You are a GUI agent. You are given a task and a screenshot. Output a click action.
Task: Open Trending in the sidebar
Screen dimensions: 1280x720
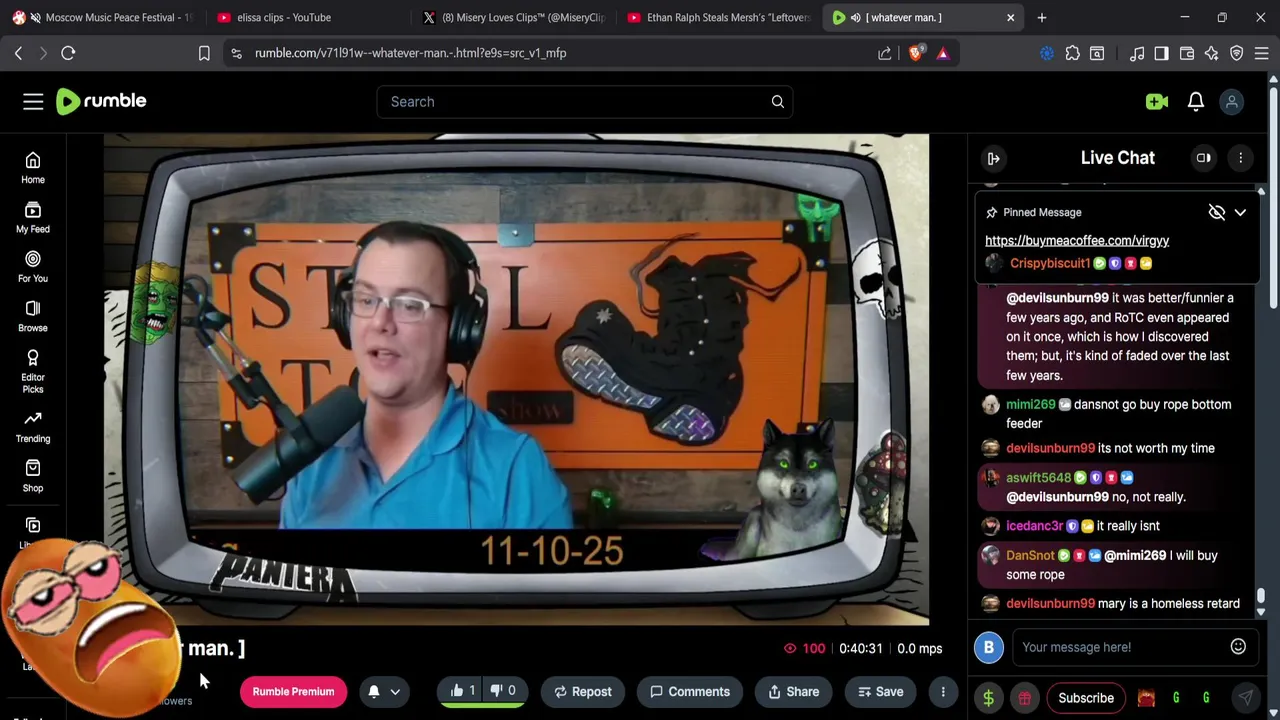33,427
